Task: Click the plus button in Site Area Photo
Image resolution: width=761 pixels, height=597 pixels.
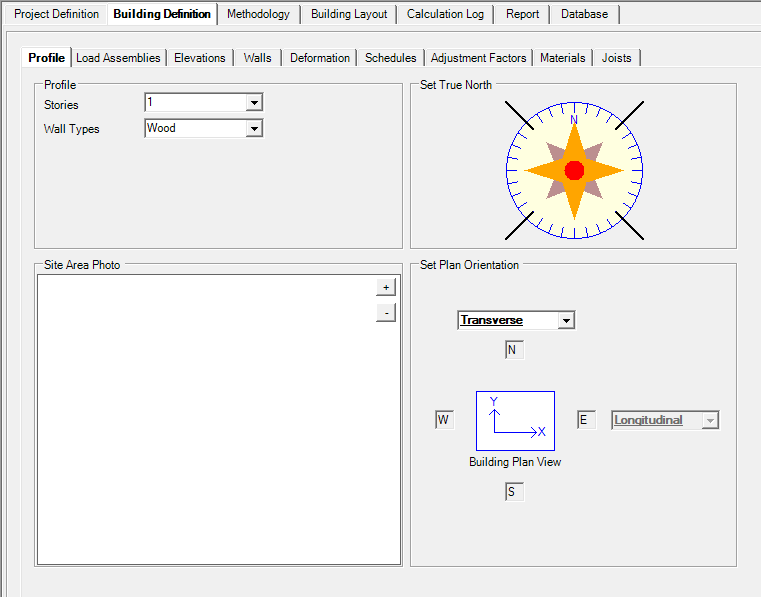Action: (386, 287)
